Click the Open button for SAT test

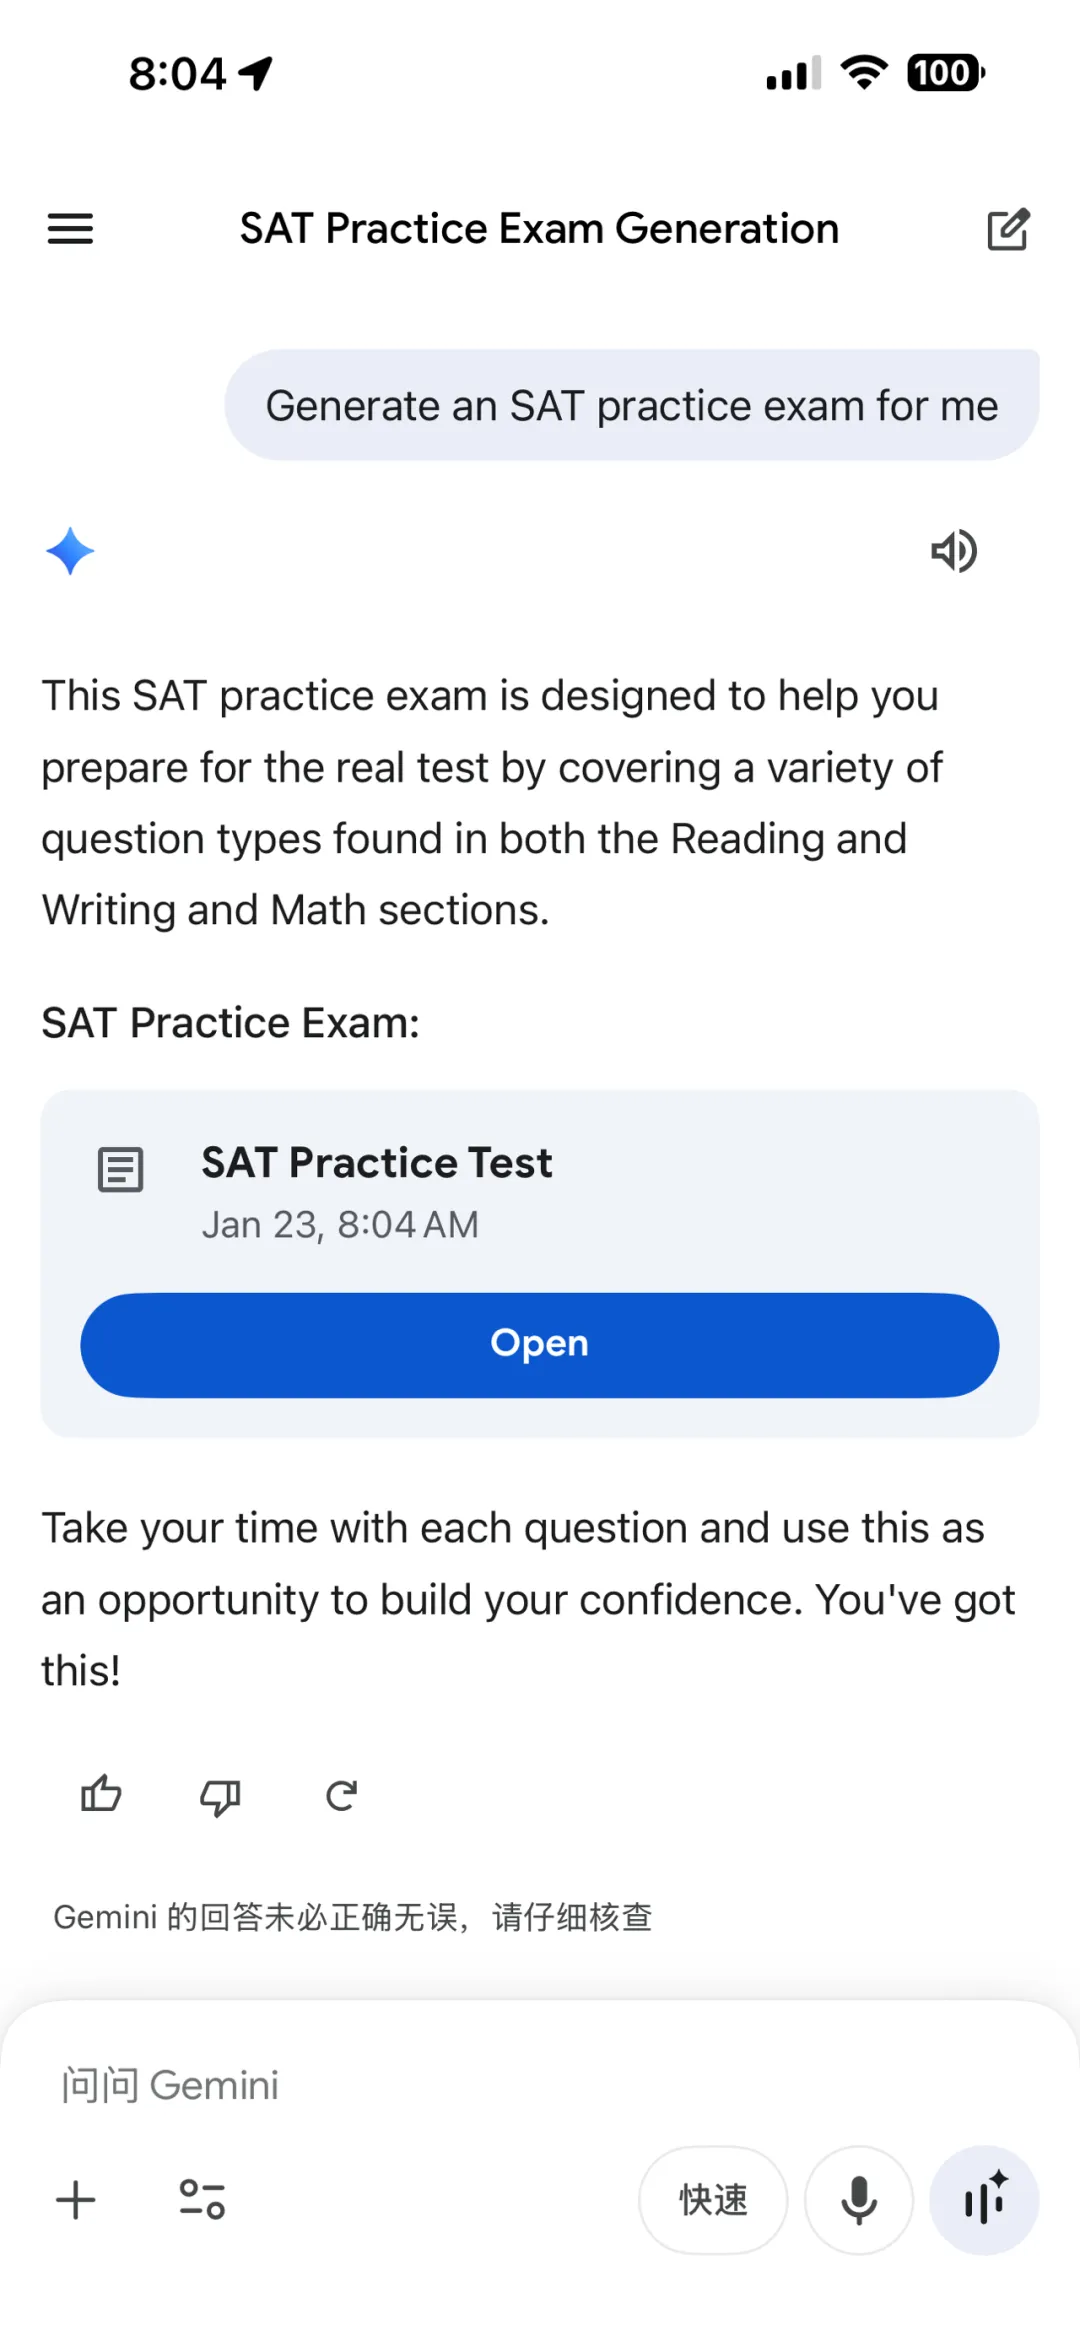[540, 1344]
